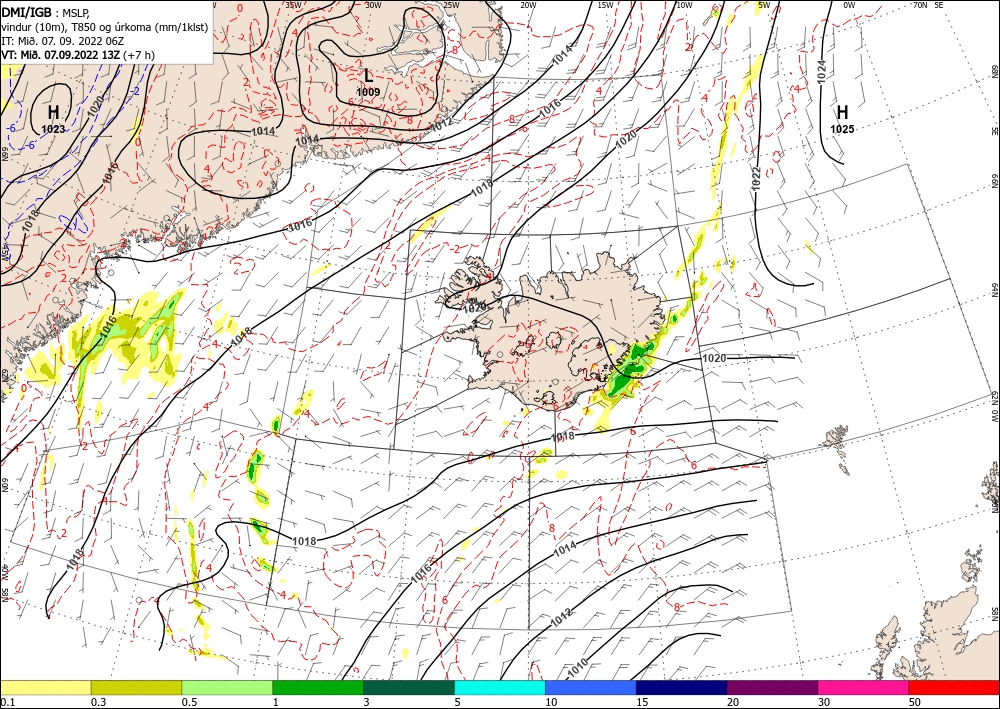Click the '30W' longitude label

tap(373, 5)
